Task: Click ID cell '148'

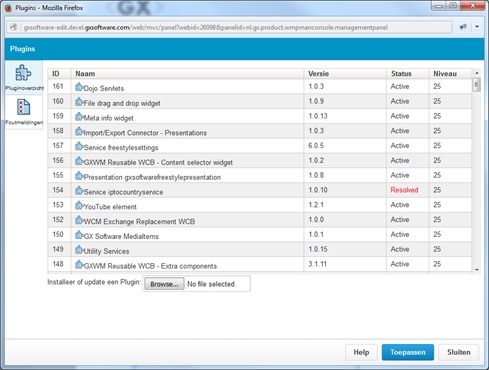Action: click(58, 264)
